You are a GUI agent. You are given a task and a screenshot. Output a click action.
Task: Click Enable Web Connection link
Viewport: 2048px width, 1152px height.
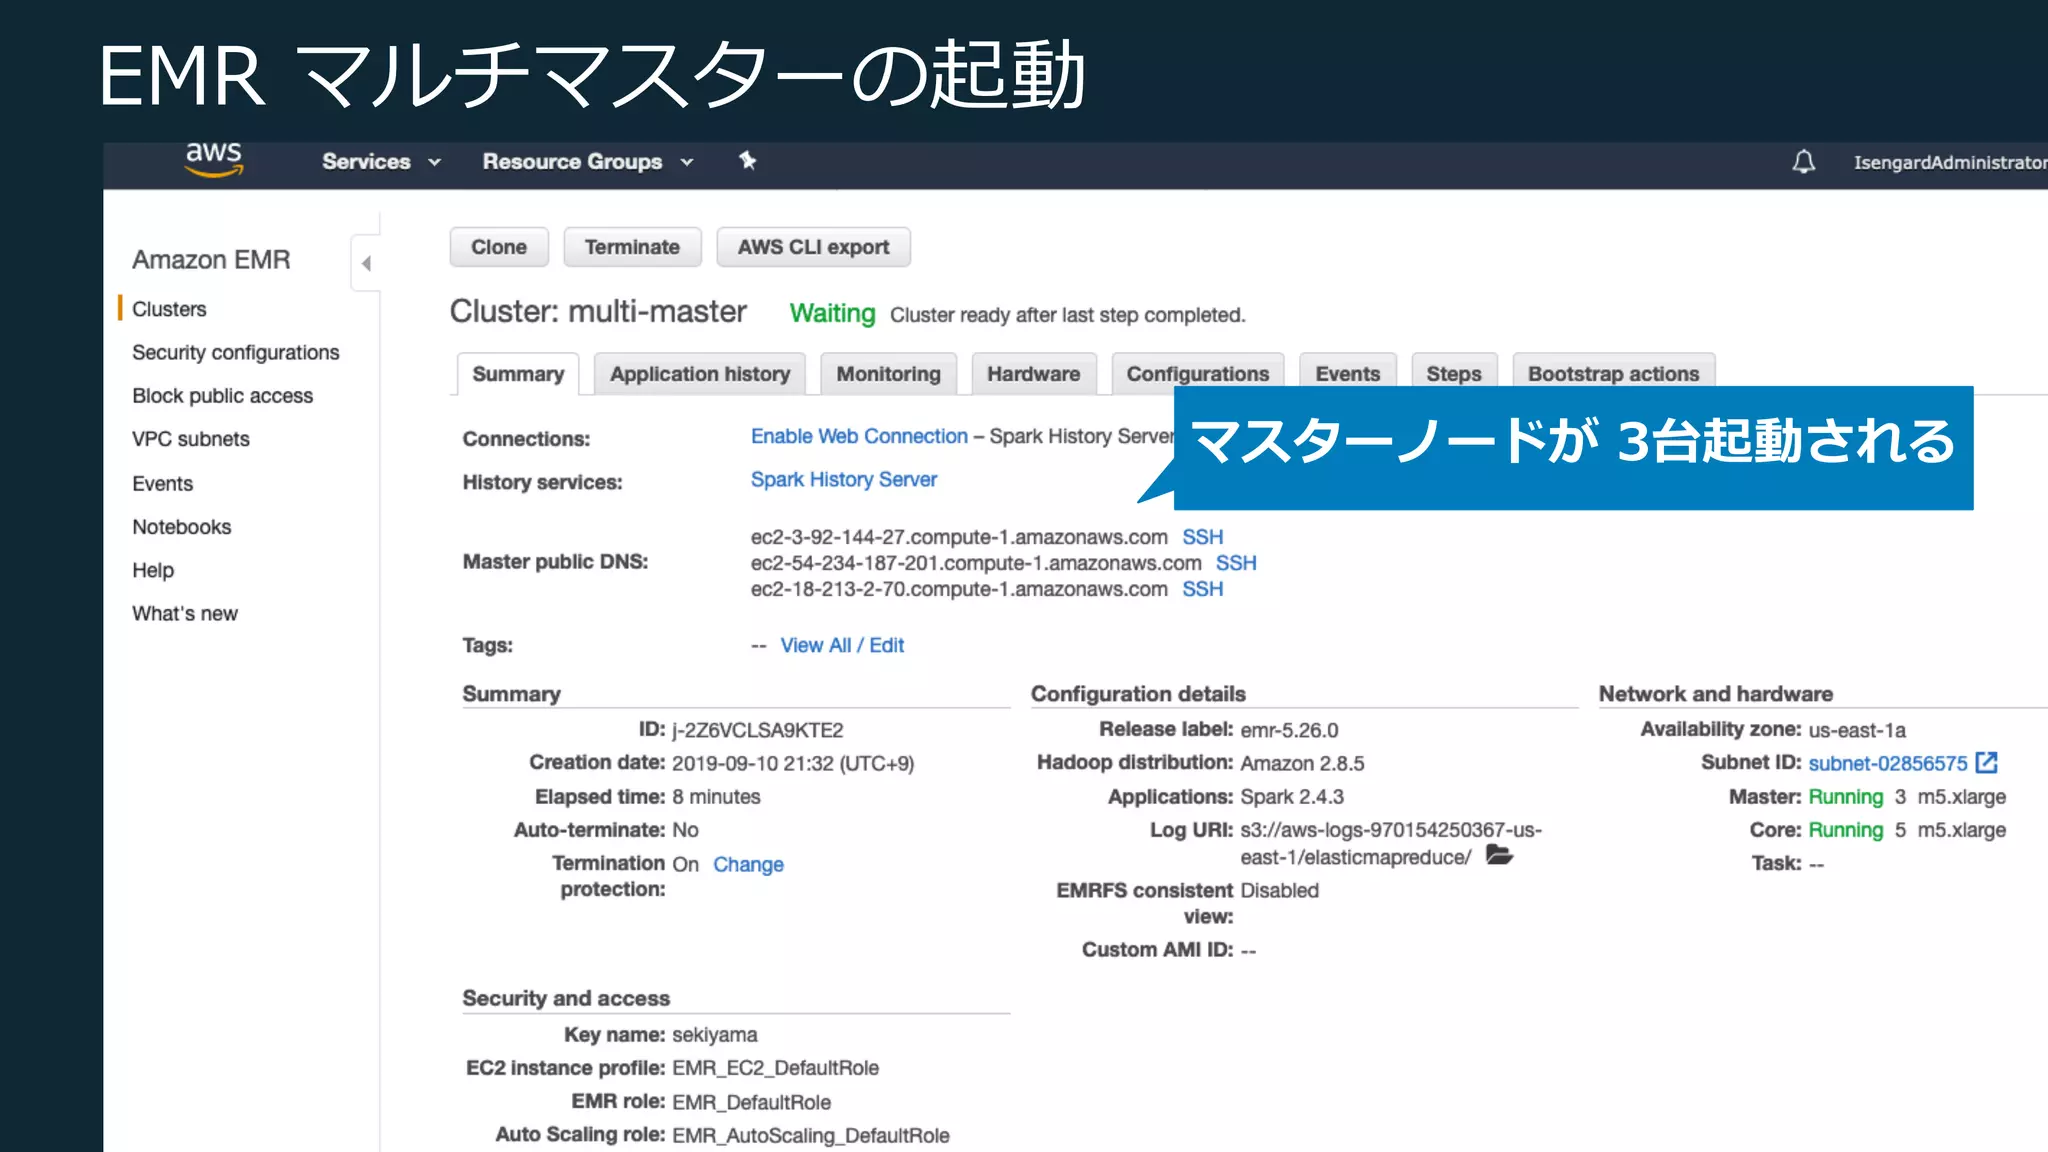[x=859, y=437]
